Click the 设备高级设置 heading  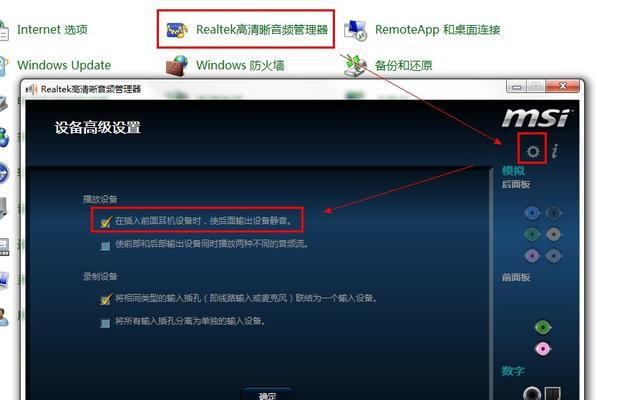[98, 127]
